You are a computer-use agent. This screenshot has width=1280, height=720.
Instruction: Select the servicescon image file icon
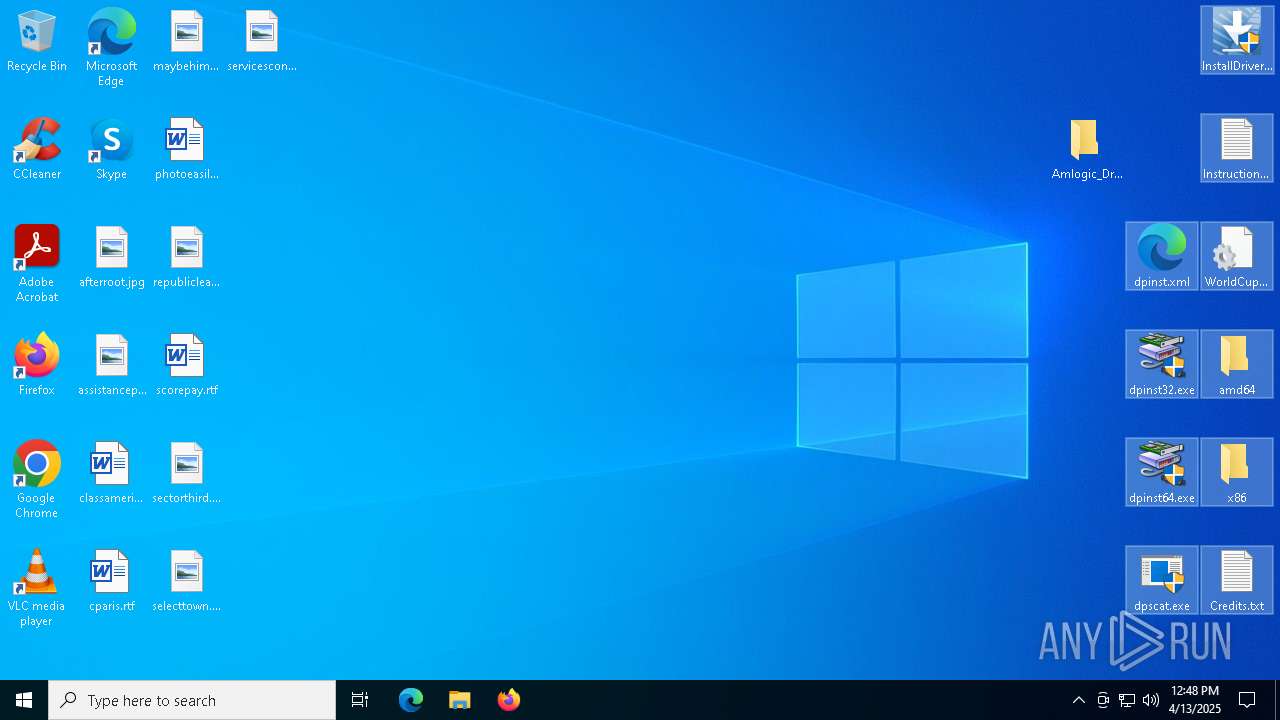click(262, 41)
